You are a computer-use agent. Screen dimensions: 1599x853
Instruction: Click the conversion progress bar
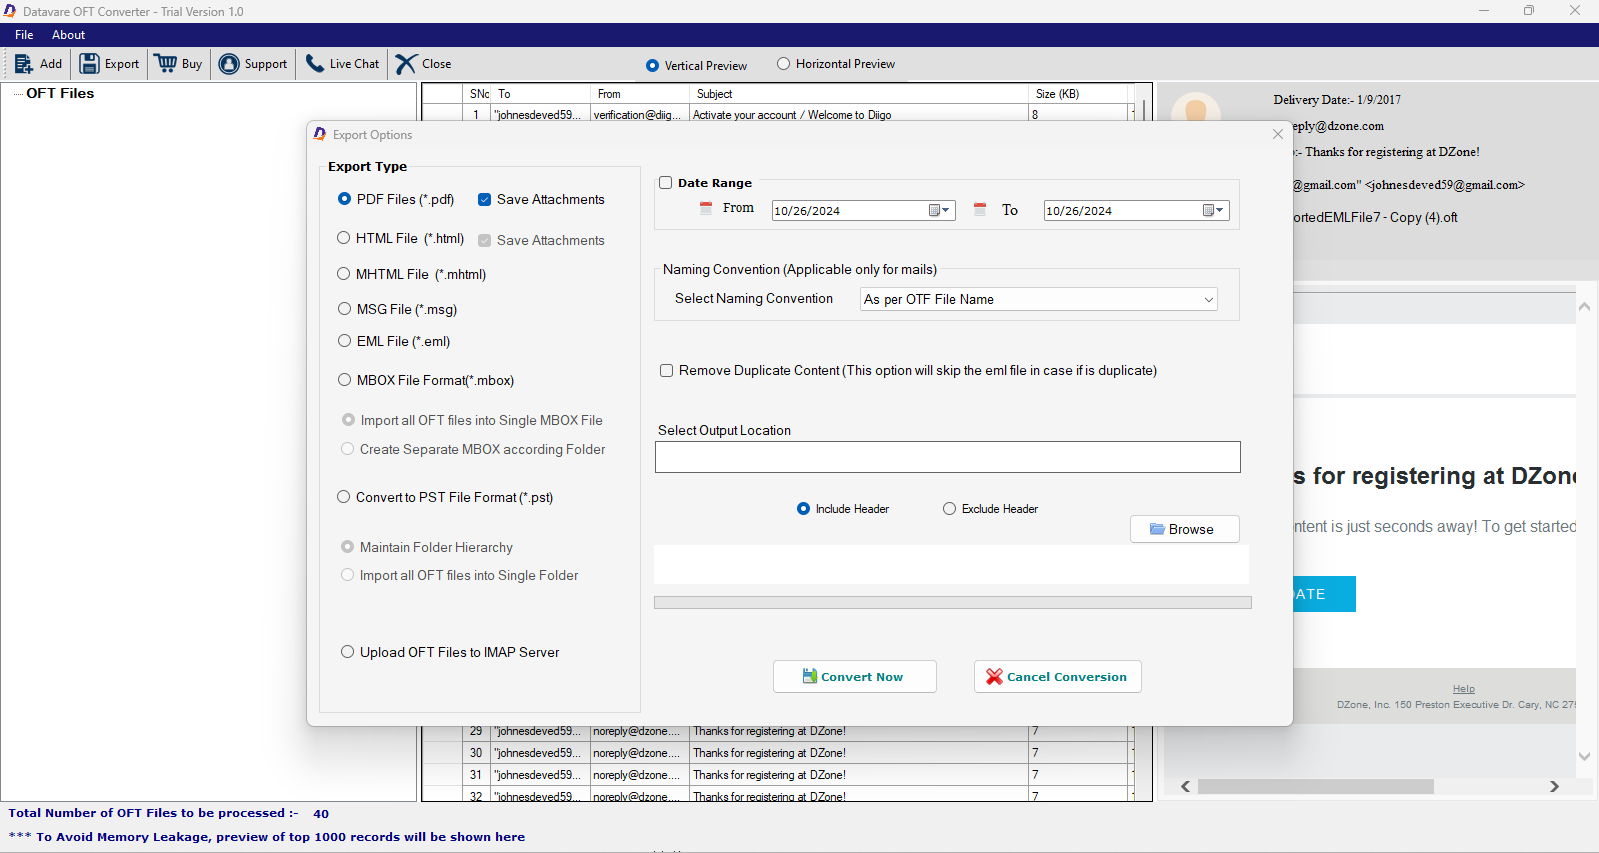(x=952, y=603)
